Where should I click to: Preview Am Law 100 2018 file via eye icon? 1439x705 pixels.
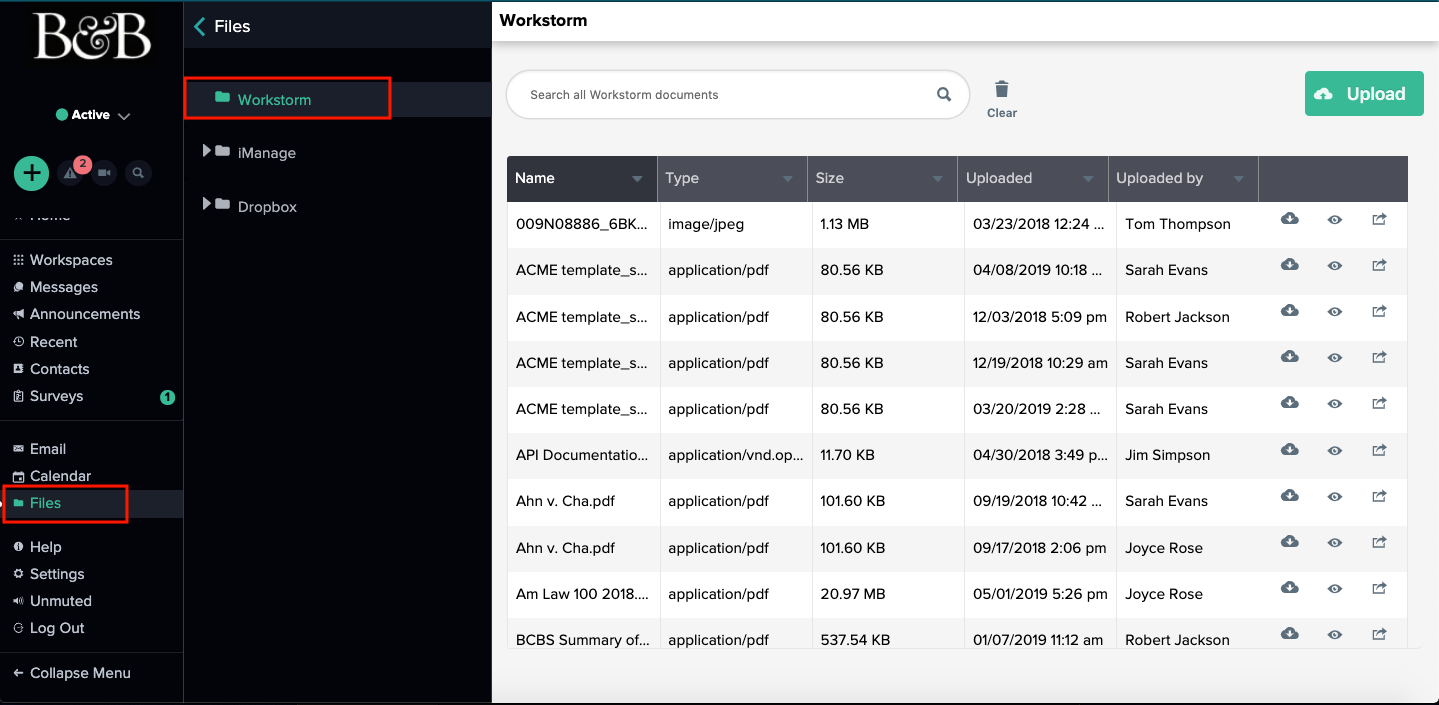[1335, 589]
